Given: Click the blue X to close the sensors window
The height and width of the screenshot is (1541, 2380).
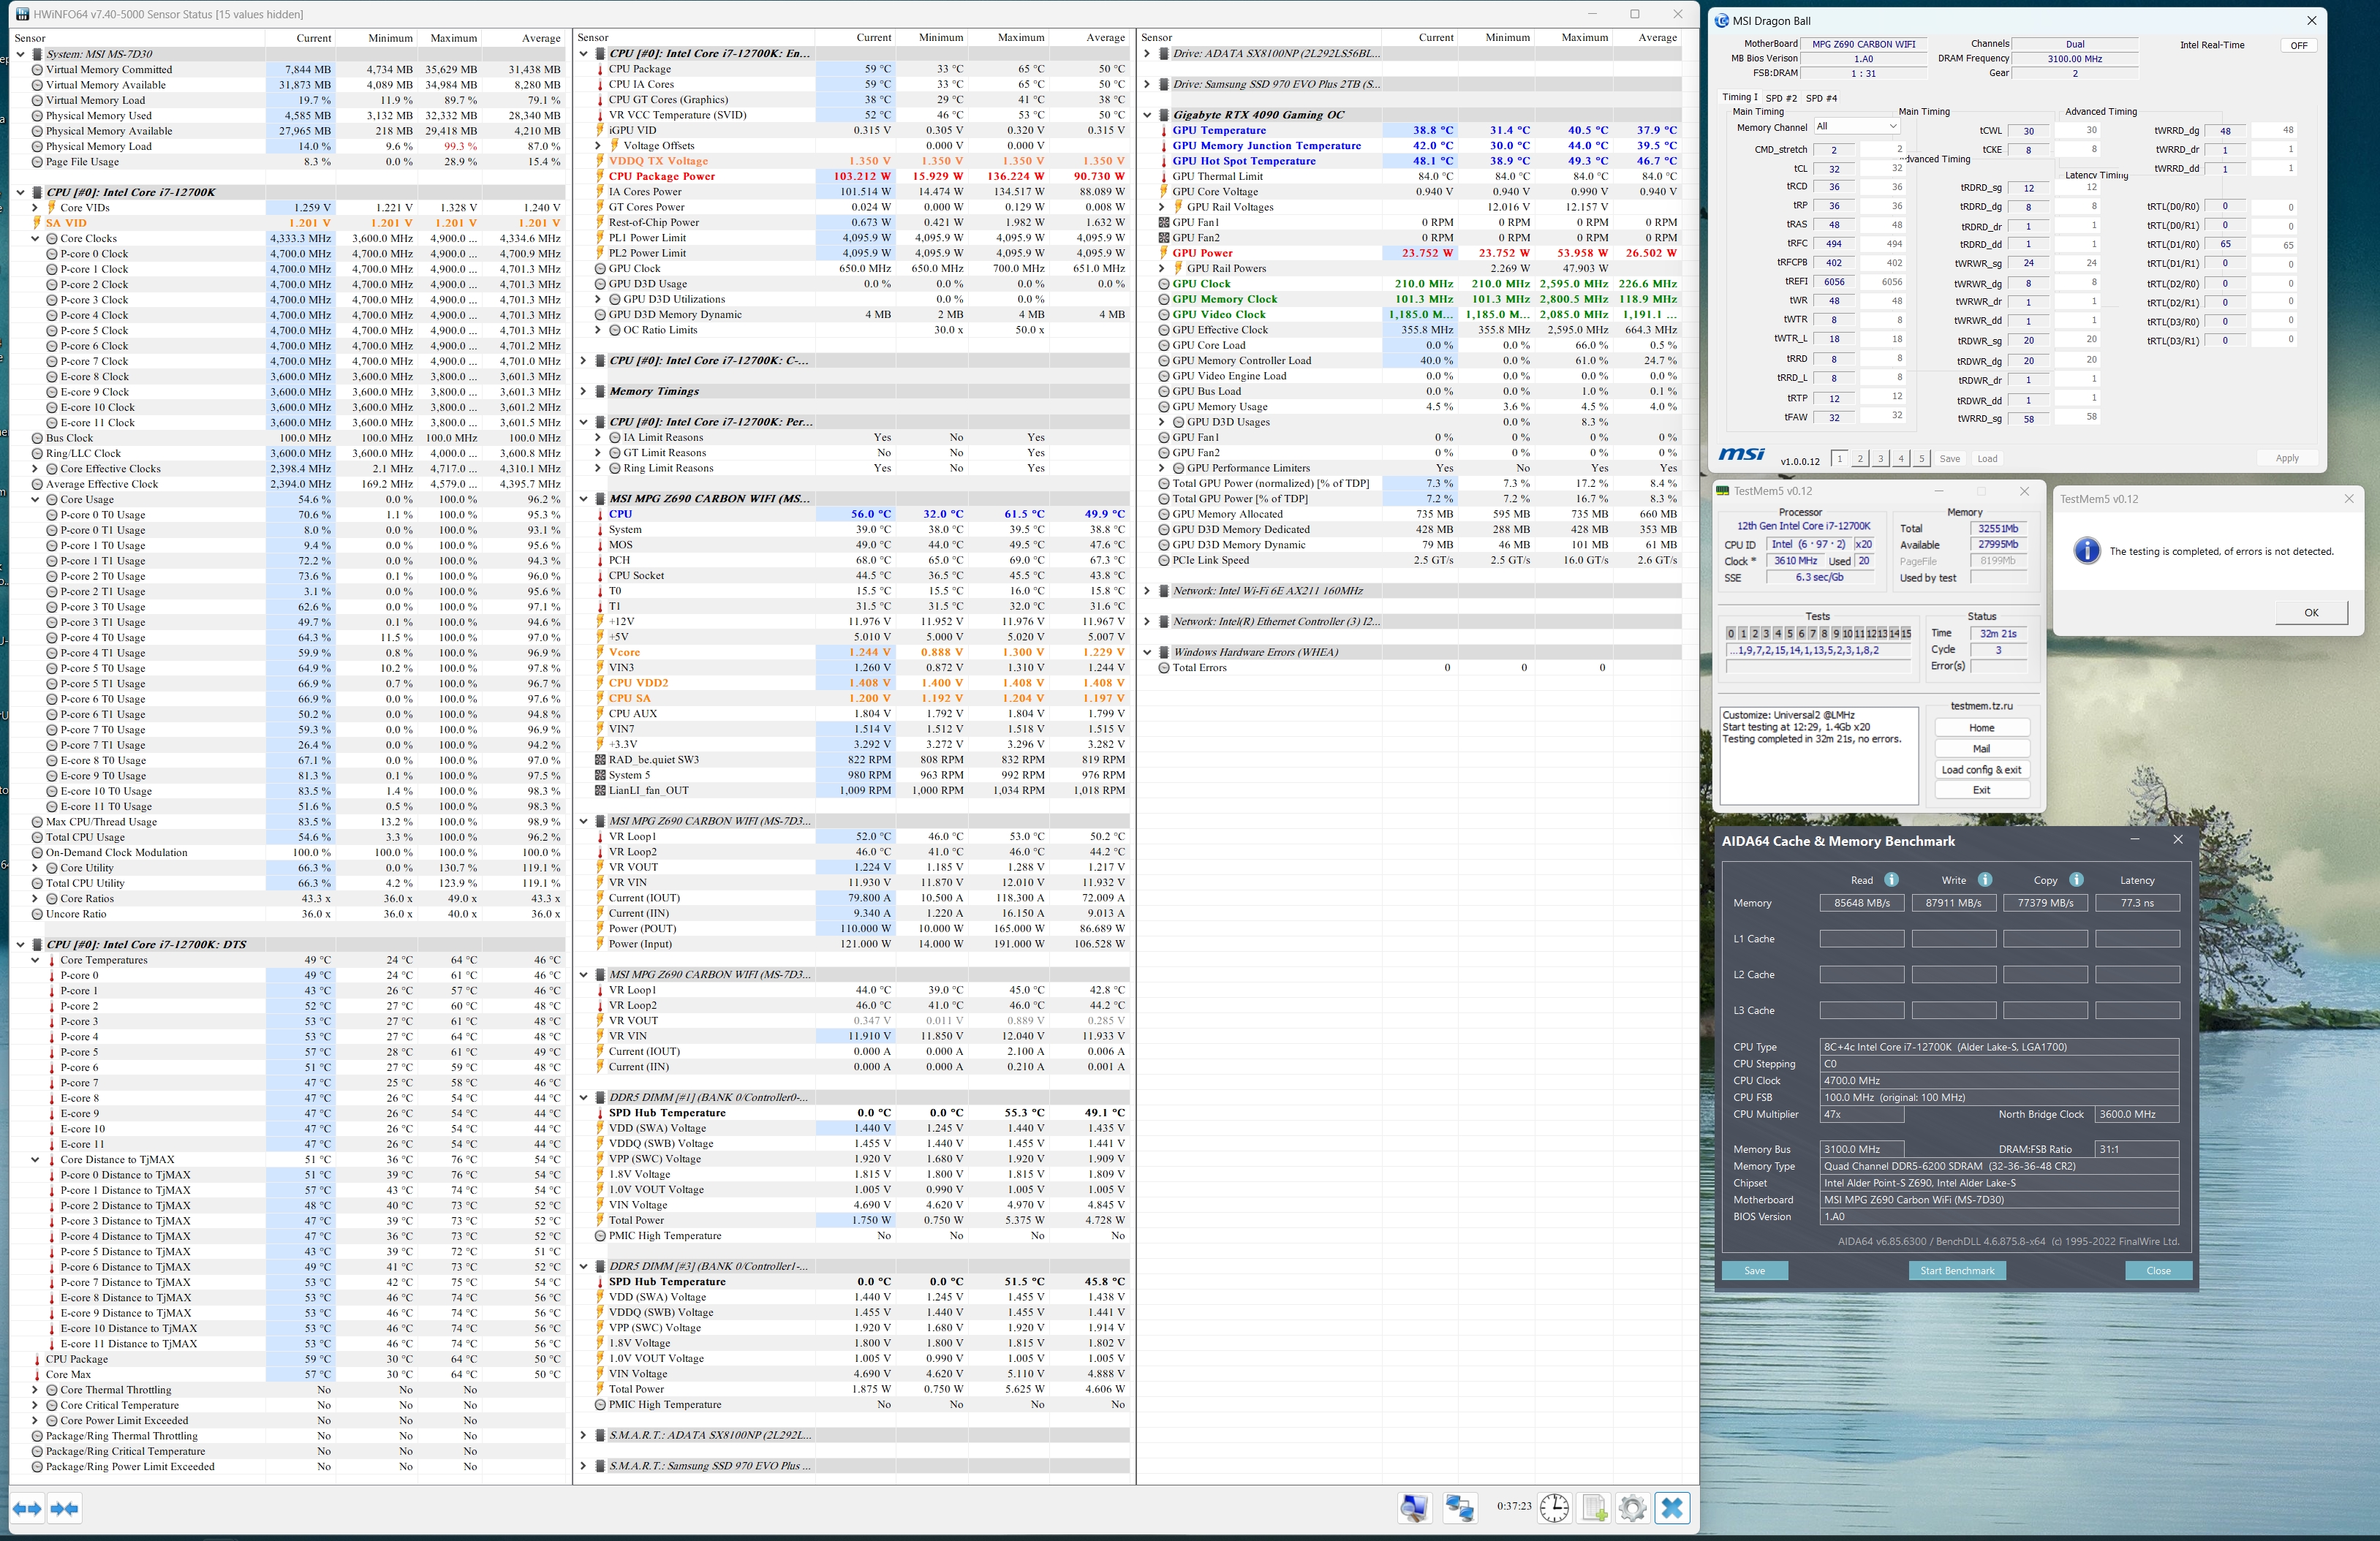Looking at the screenshot, I should (1672, 1507).
